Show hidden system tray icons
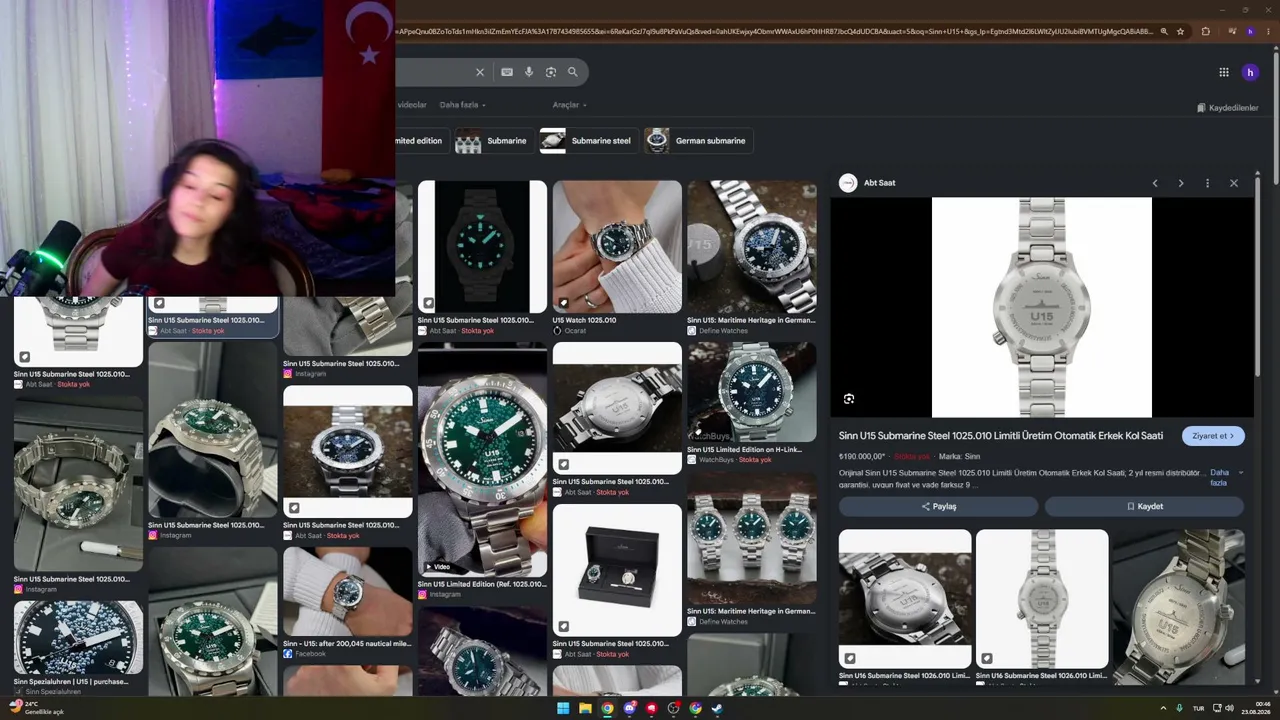1280x720 pixels. point(1163,708)
